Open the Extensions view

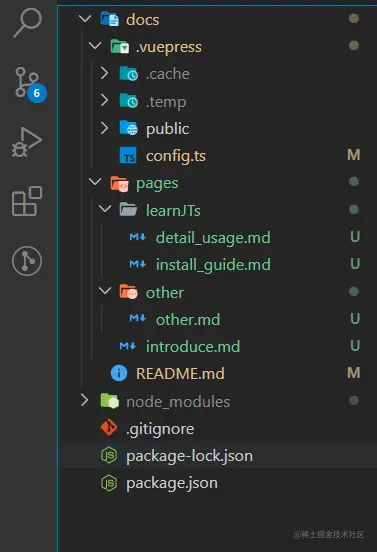[x=27, y=201]
